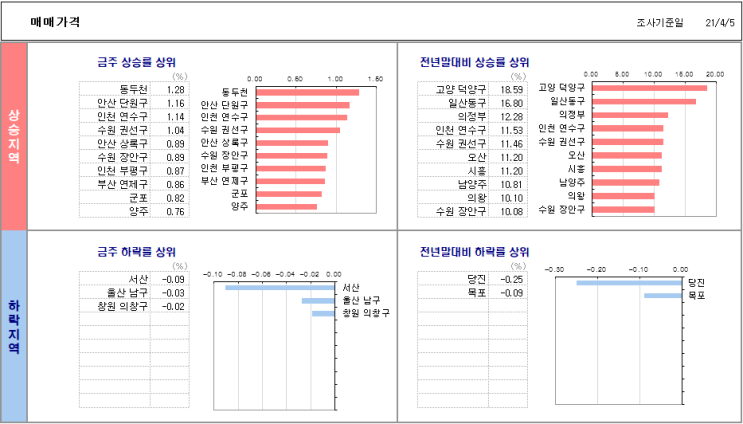Image resolution: width=743 pixels, height=424 pixels.
Task: Click the '전년말대비 상승률 상위' heading
Action: [475, 62]
